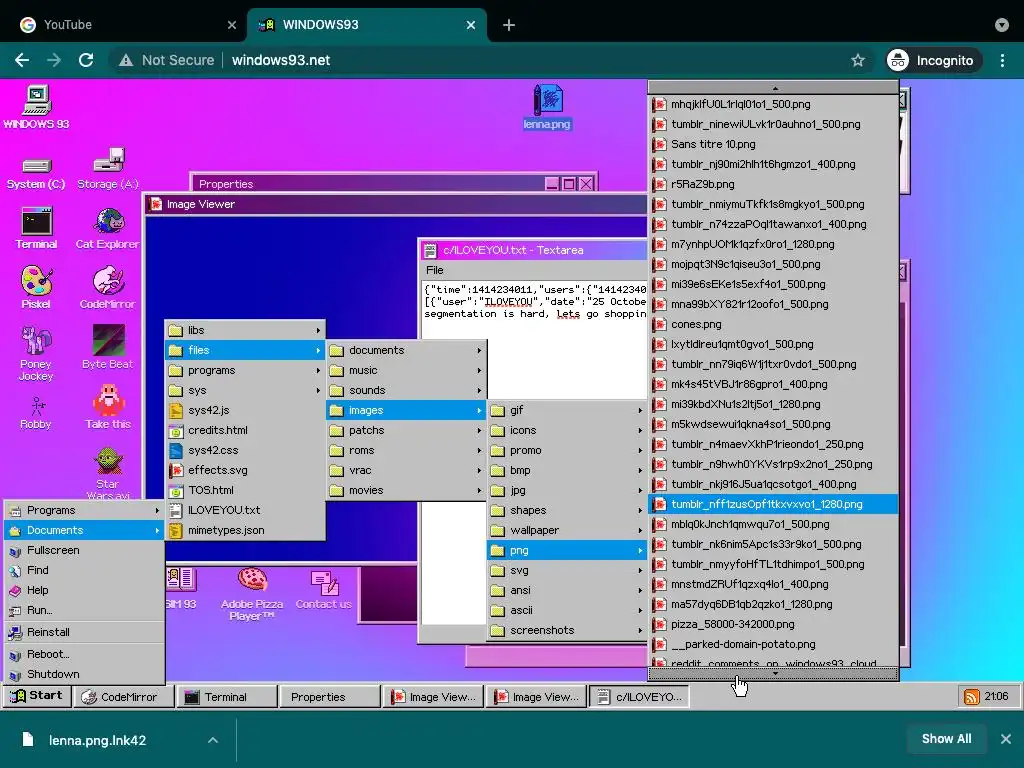Image resolution: width=1024 pixels, height=768 pixels.
Task: Open Help from Start menu
Action: [x=84, y=590]
